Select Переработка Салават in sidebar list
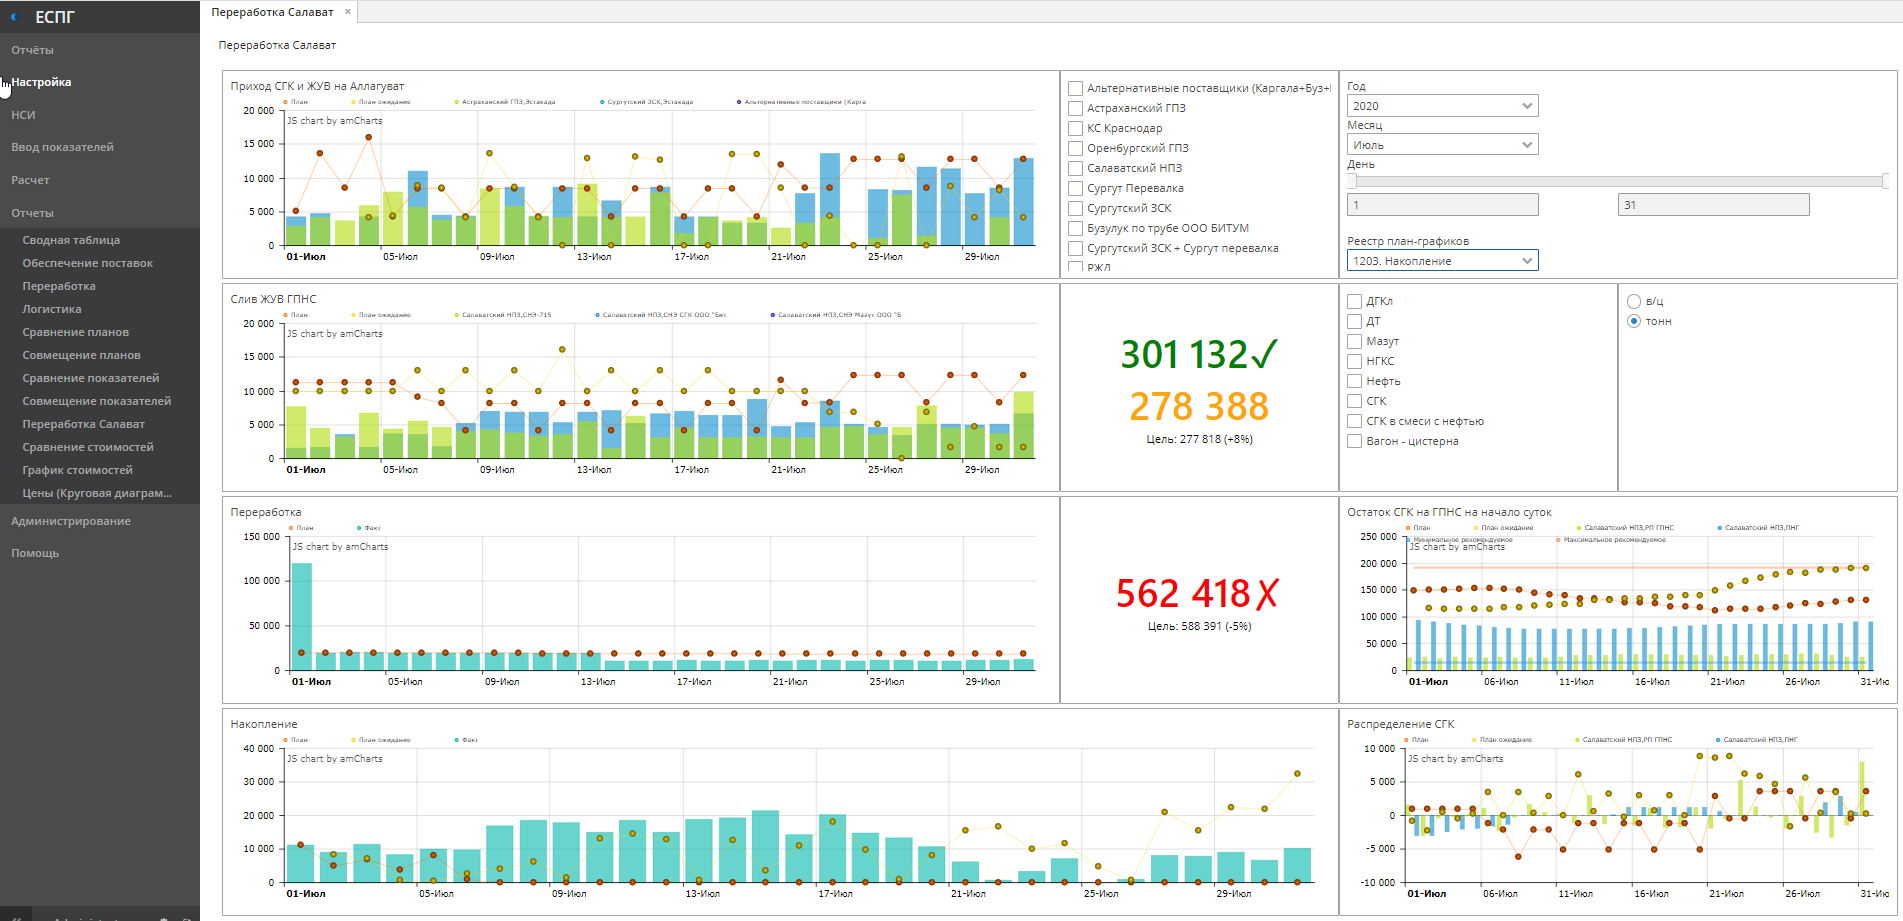The image size is (1903, 921). 84,424
